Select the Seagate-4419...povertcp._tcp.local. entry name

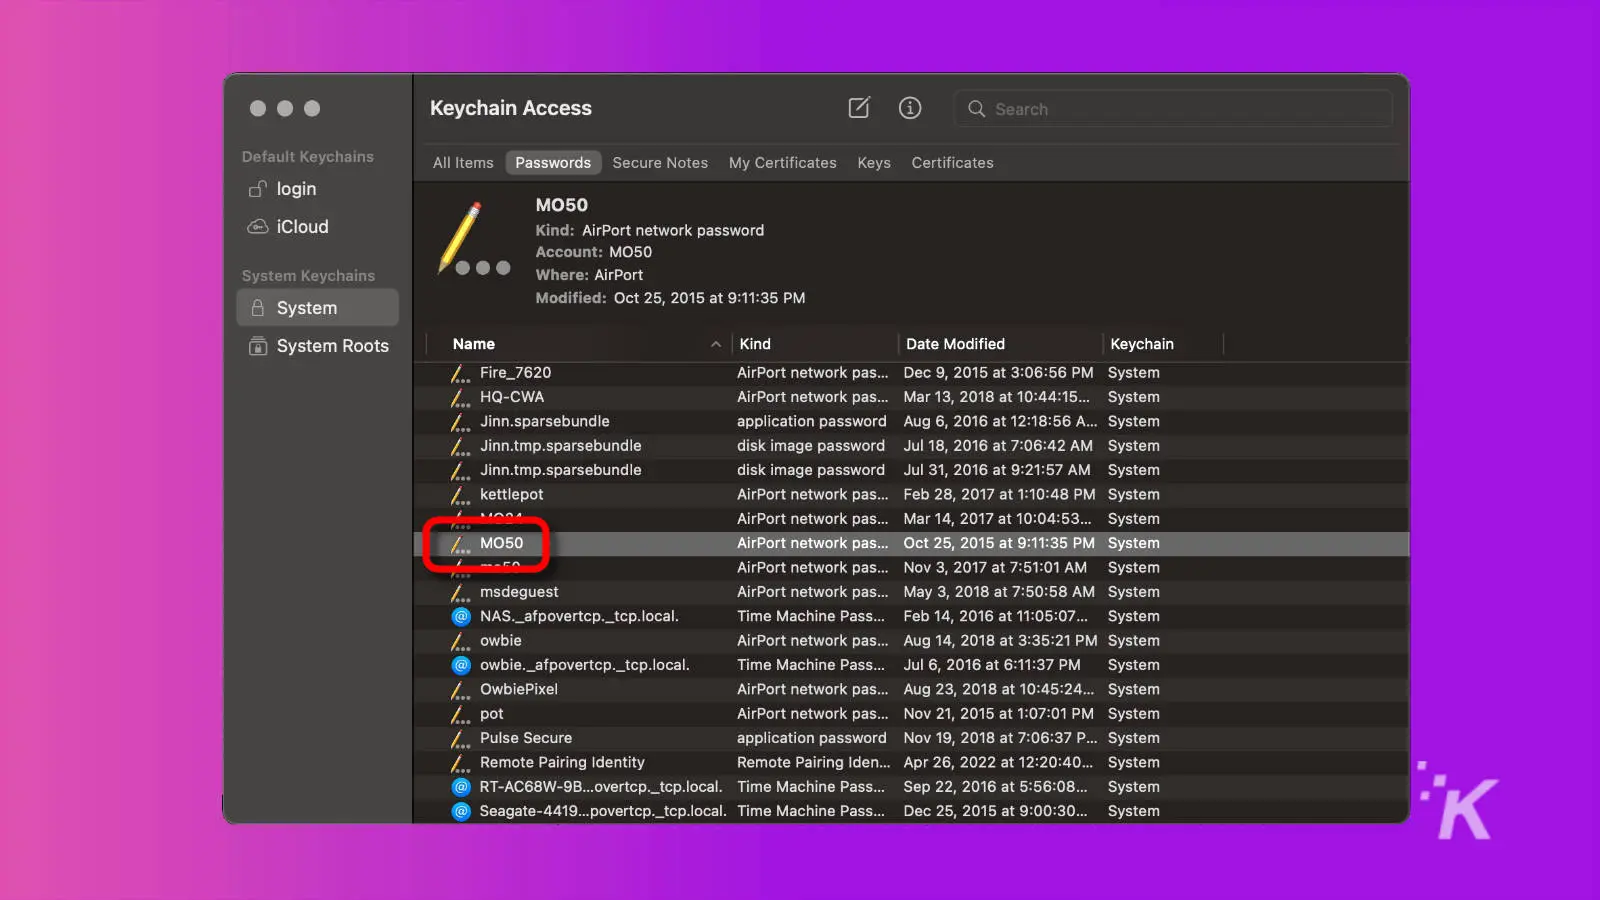pyautogui.click(x=602, y=811)
